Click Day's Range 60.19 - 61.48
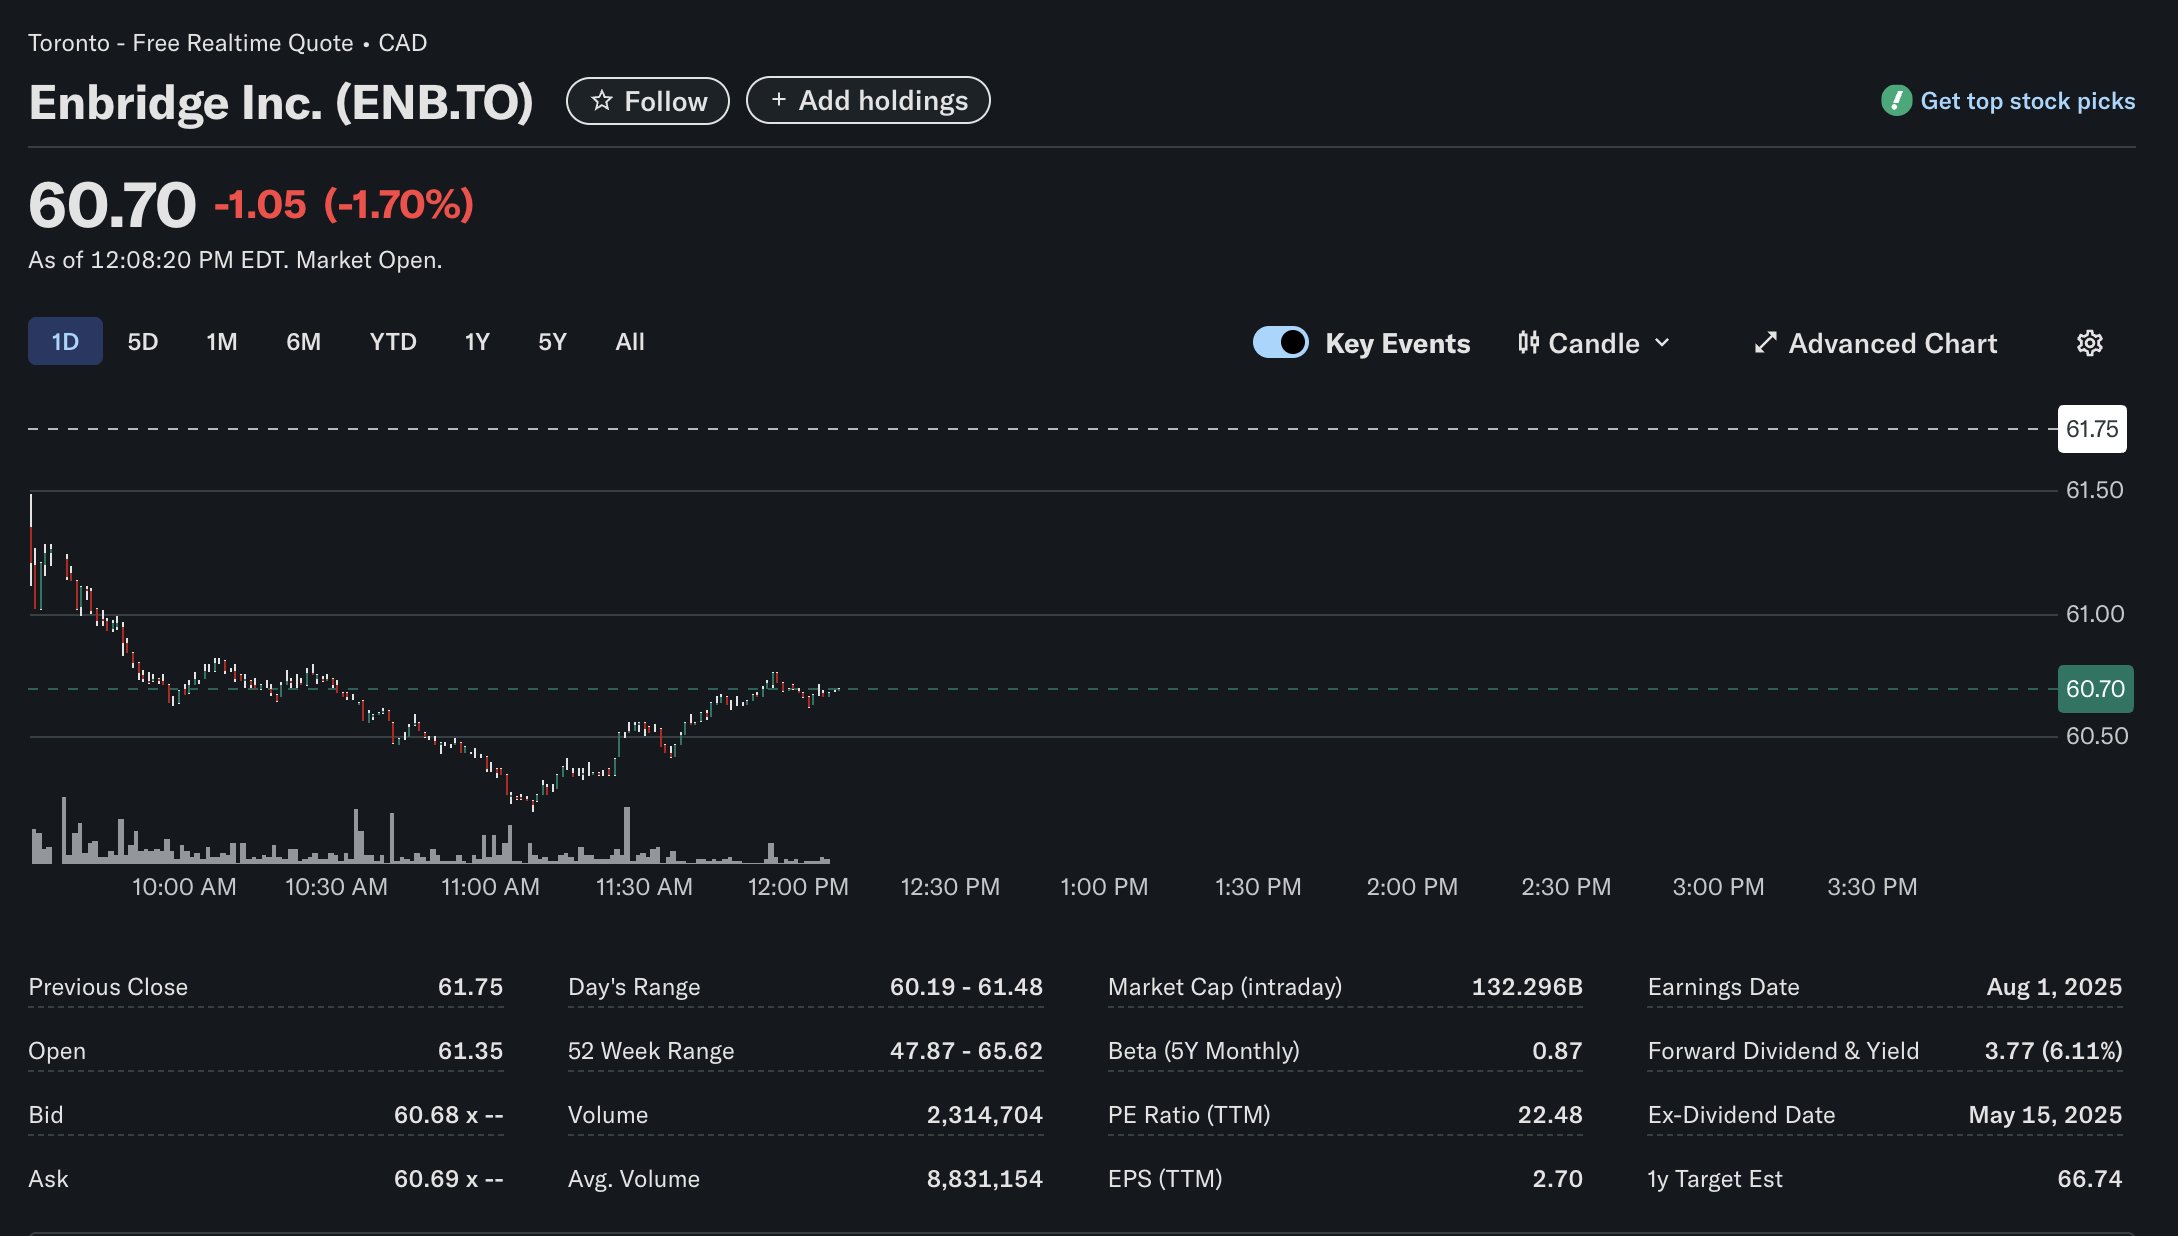This screenshot has height=1236, width=2178. click(x=966, y=987)
